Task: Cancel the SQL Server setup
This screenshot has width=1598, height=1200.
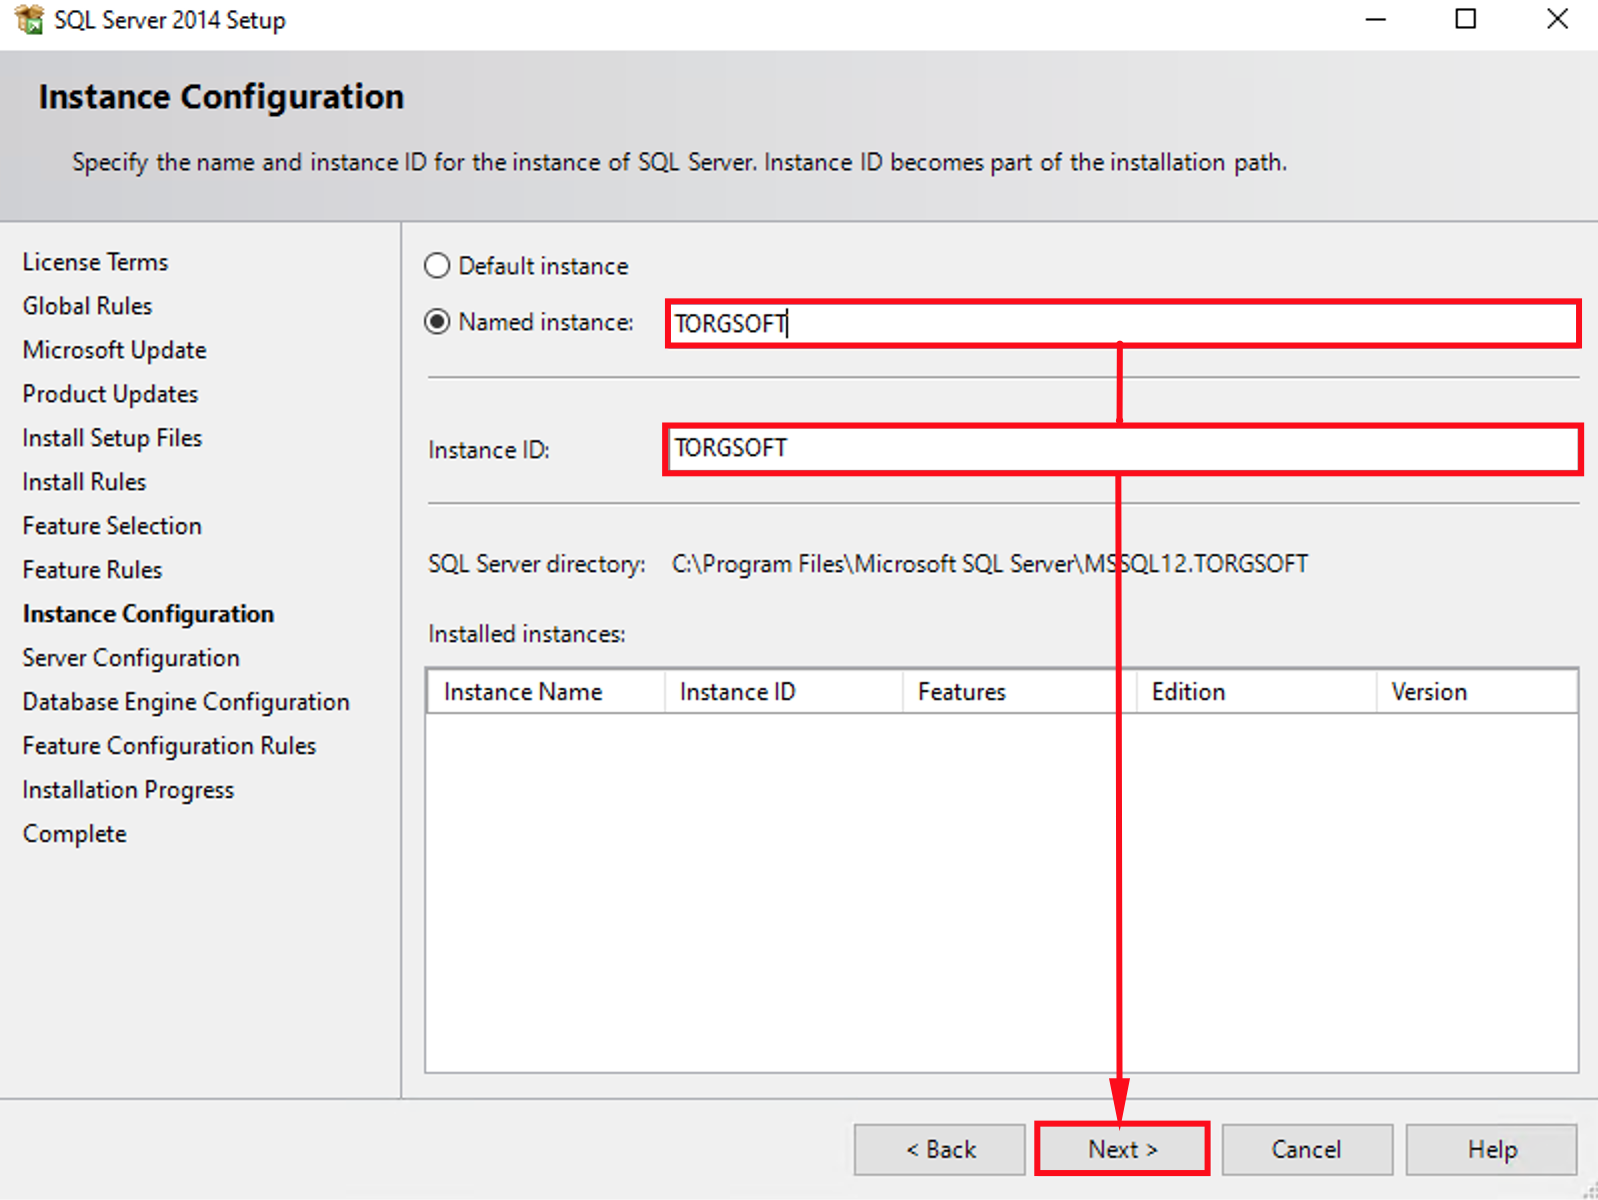Action: (1306, 1149)
